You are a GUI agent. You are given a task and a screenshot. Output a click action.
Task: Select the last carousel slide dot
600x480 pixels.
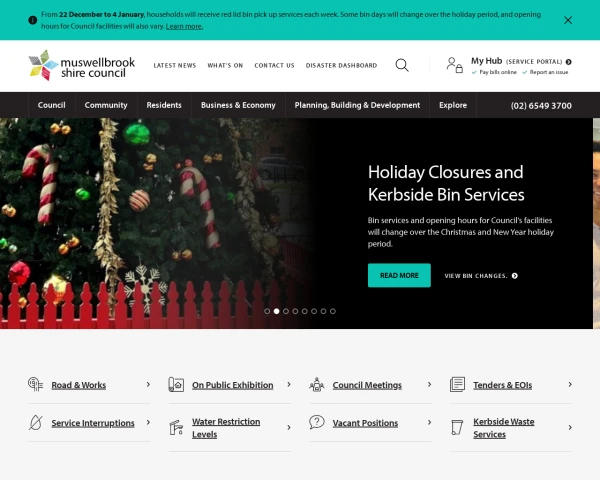point(333,311)
